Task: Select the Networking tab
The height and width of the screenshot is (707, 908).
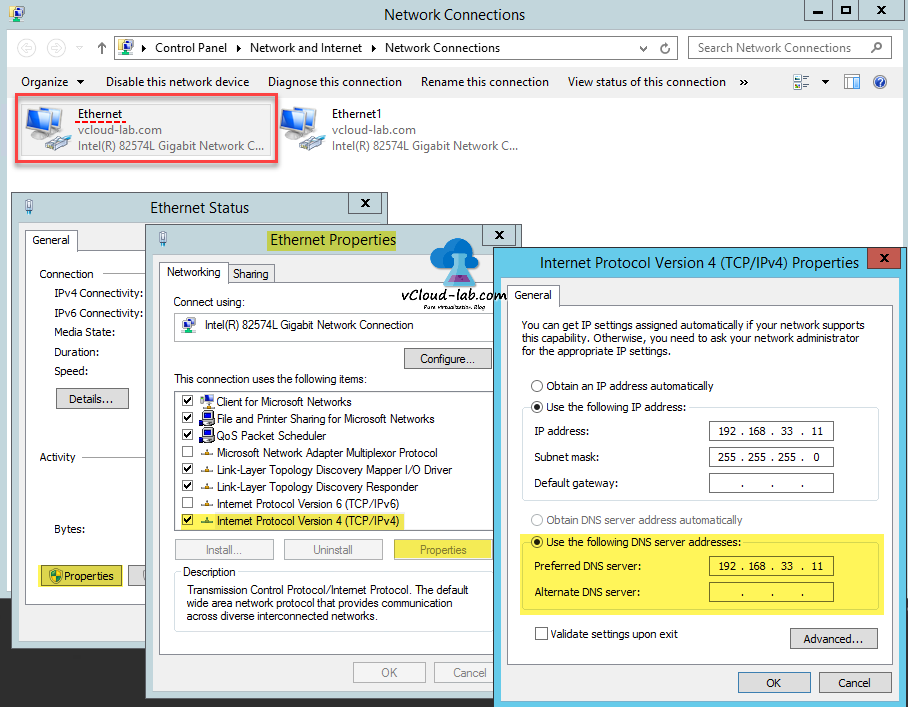Action: (x=193, y=272)
